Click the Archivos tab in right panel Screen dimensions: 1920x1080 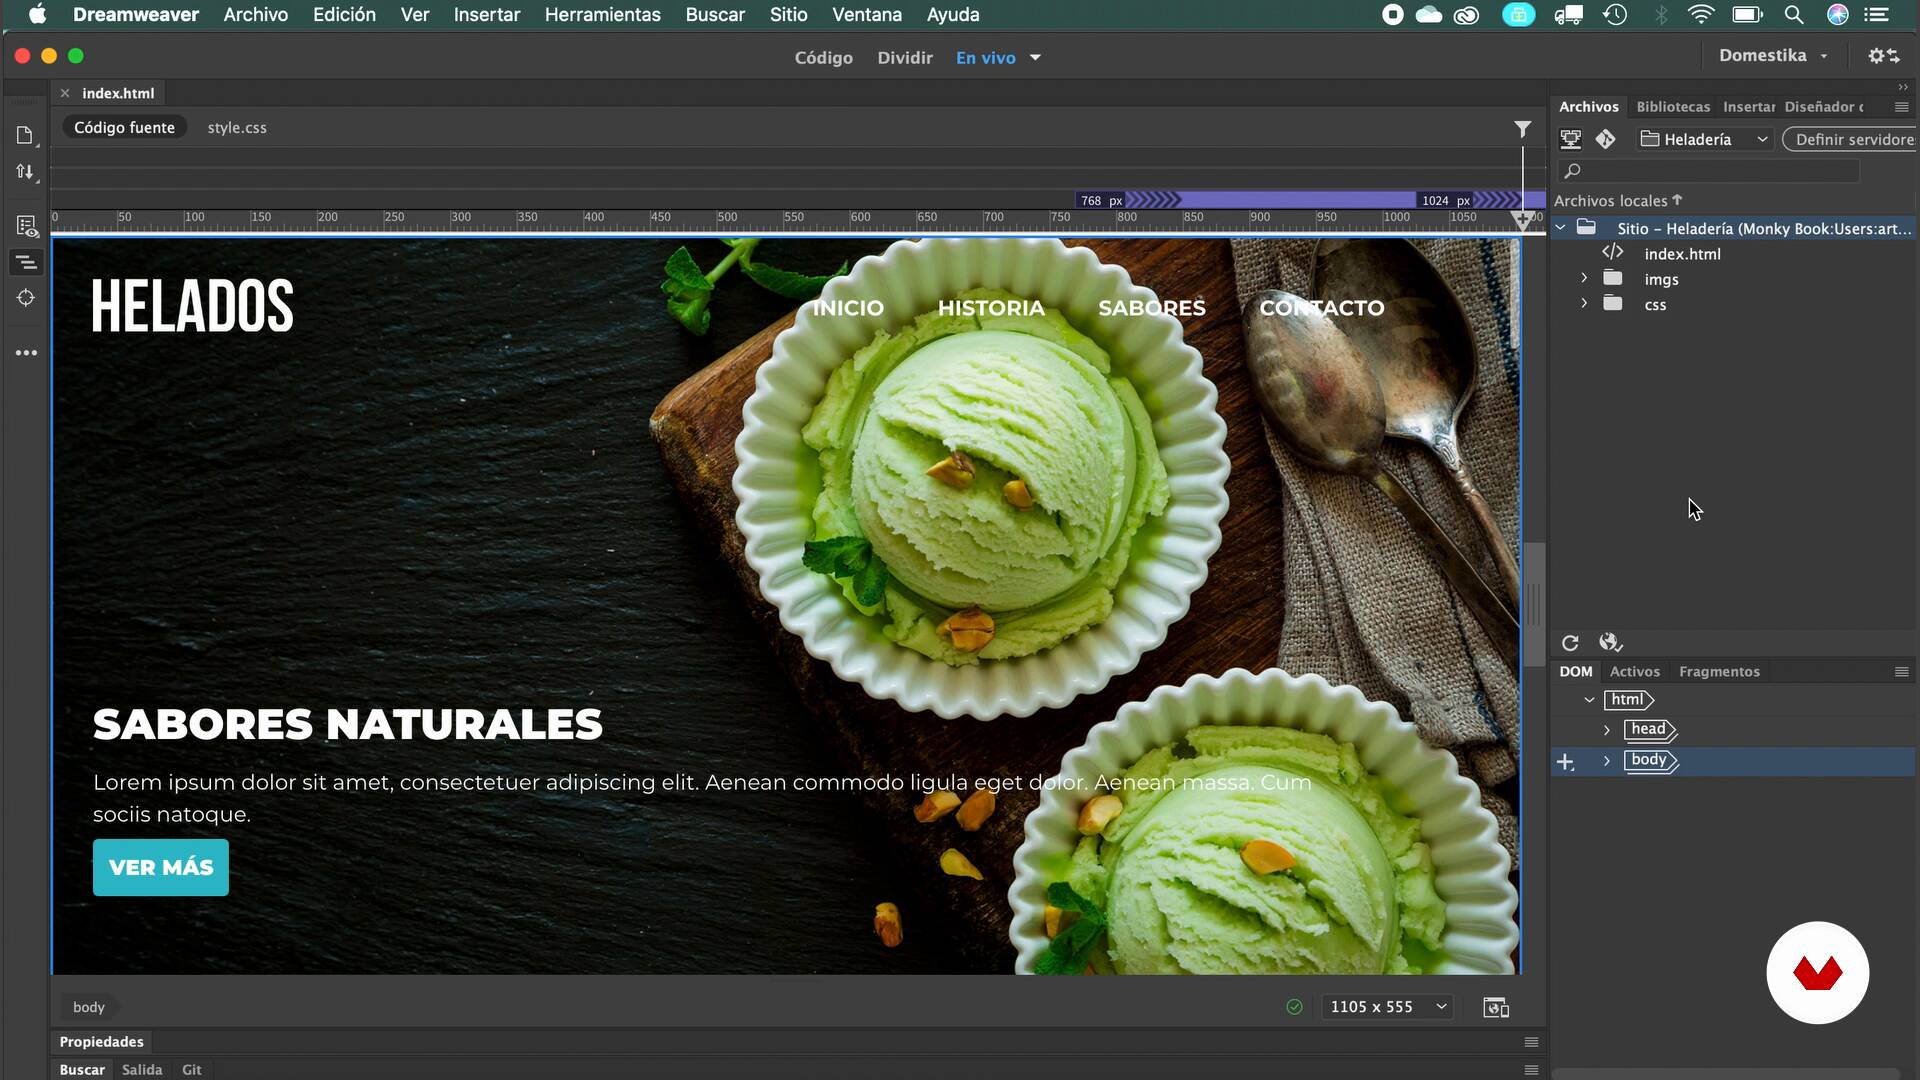click(x=1588, y=105)
